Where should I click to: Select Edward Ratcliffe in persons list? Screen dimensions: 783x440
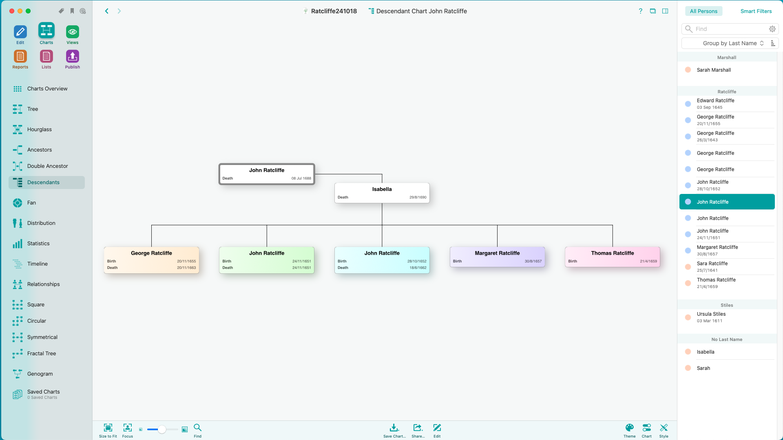click(x=727, y=104)
